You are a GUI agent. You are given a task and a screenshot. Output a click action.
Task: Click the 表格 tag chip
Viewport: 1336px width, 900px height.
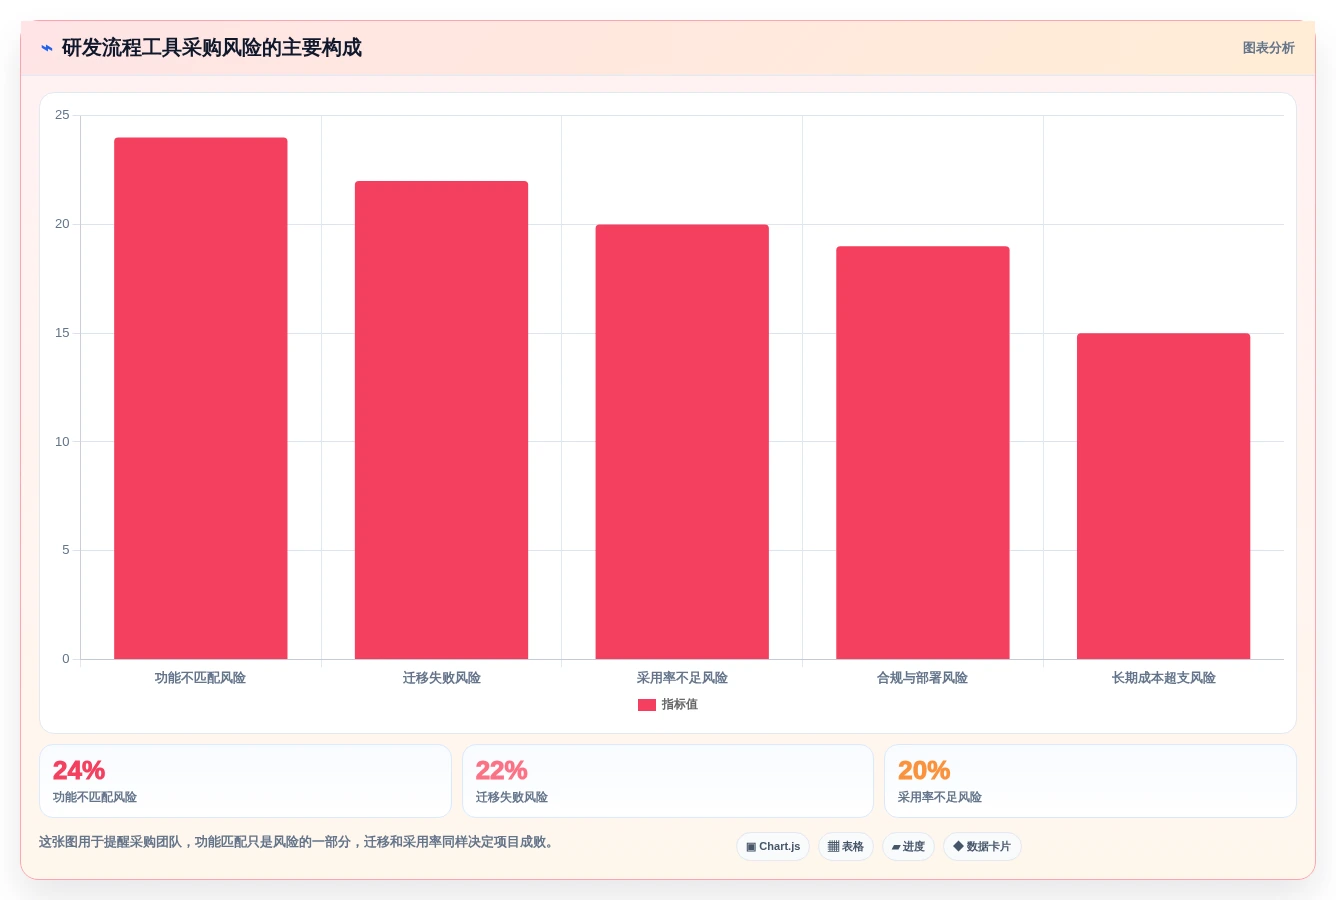pyautogui.click(x=846, y=847)
